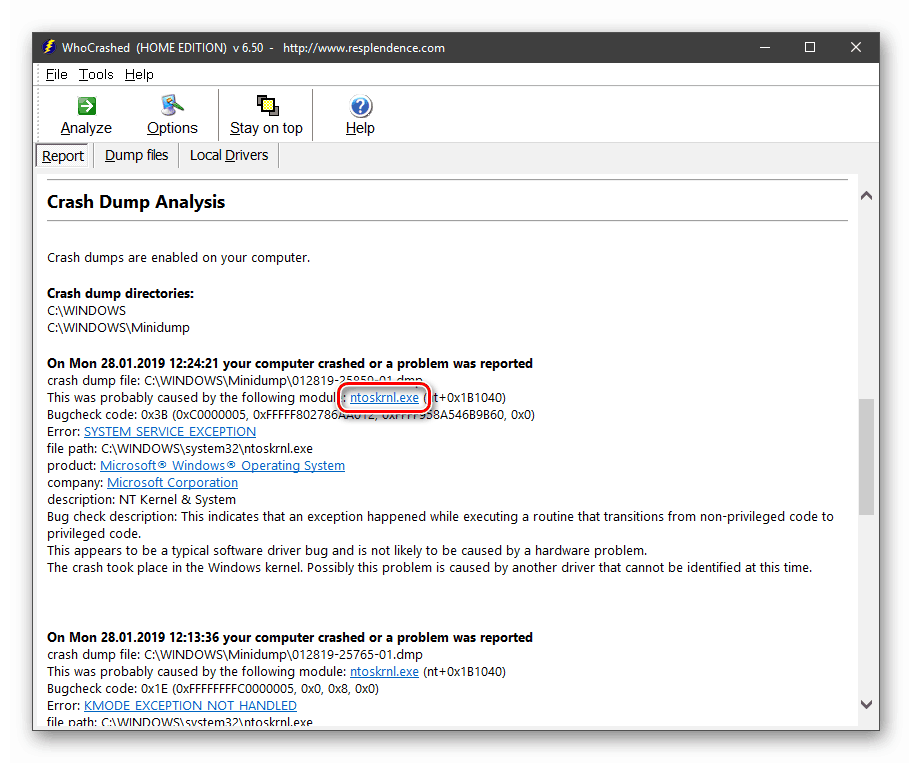Click the 12:13:36 crash heading
This screenshot has height=763, width=912.
290,637
